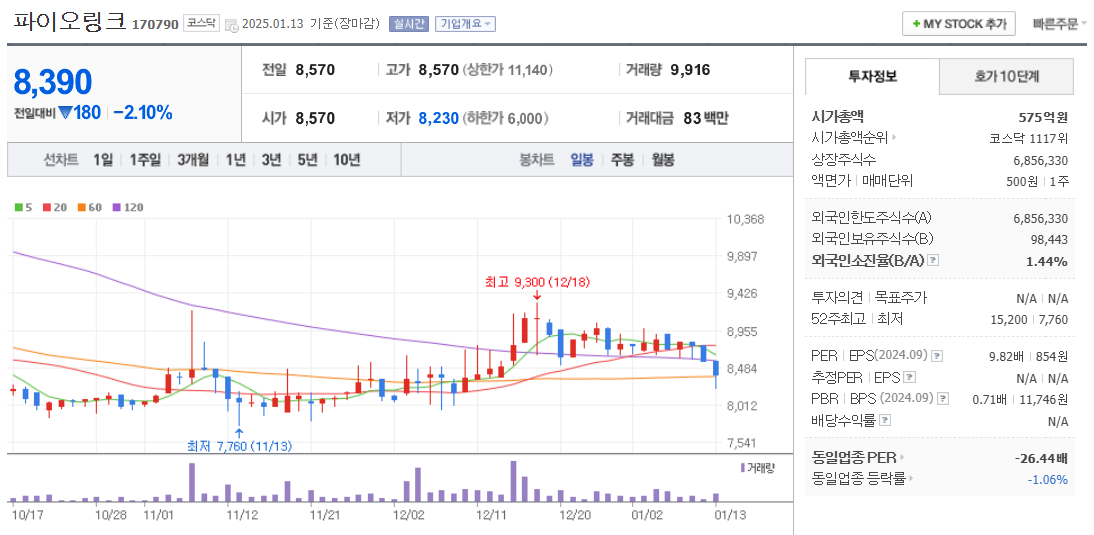The height and width of the screenshot is (535, 1094).
Task: Click the 거래대금 value 83 백만
Action: pyautogui.click(x=706, y=118)
